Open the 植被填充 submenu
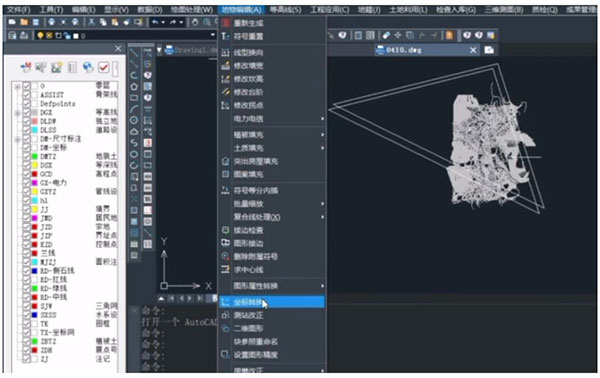 [272, 135]
